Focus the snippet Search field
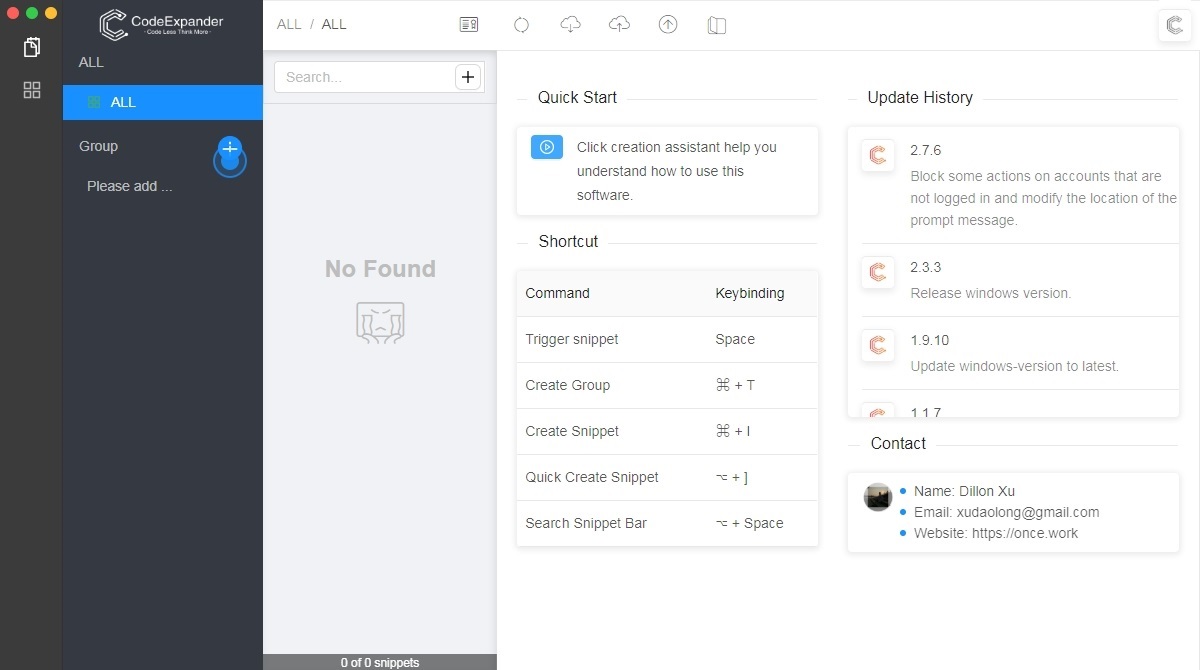The height and width of the screenshot is (670, 1200). (365, 77)
